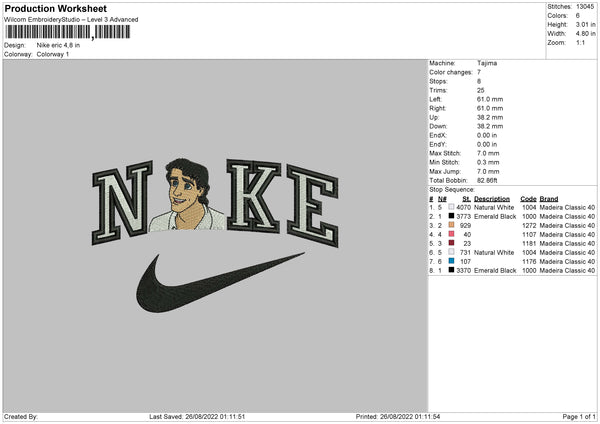The width and height of the screenshot is (600, 424).
Task: Click the blue swatch with code 1176
Action: 451,261
